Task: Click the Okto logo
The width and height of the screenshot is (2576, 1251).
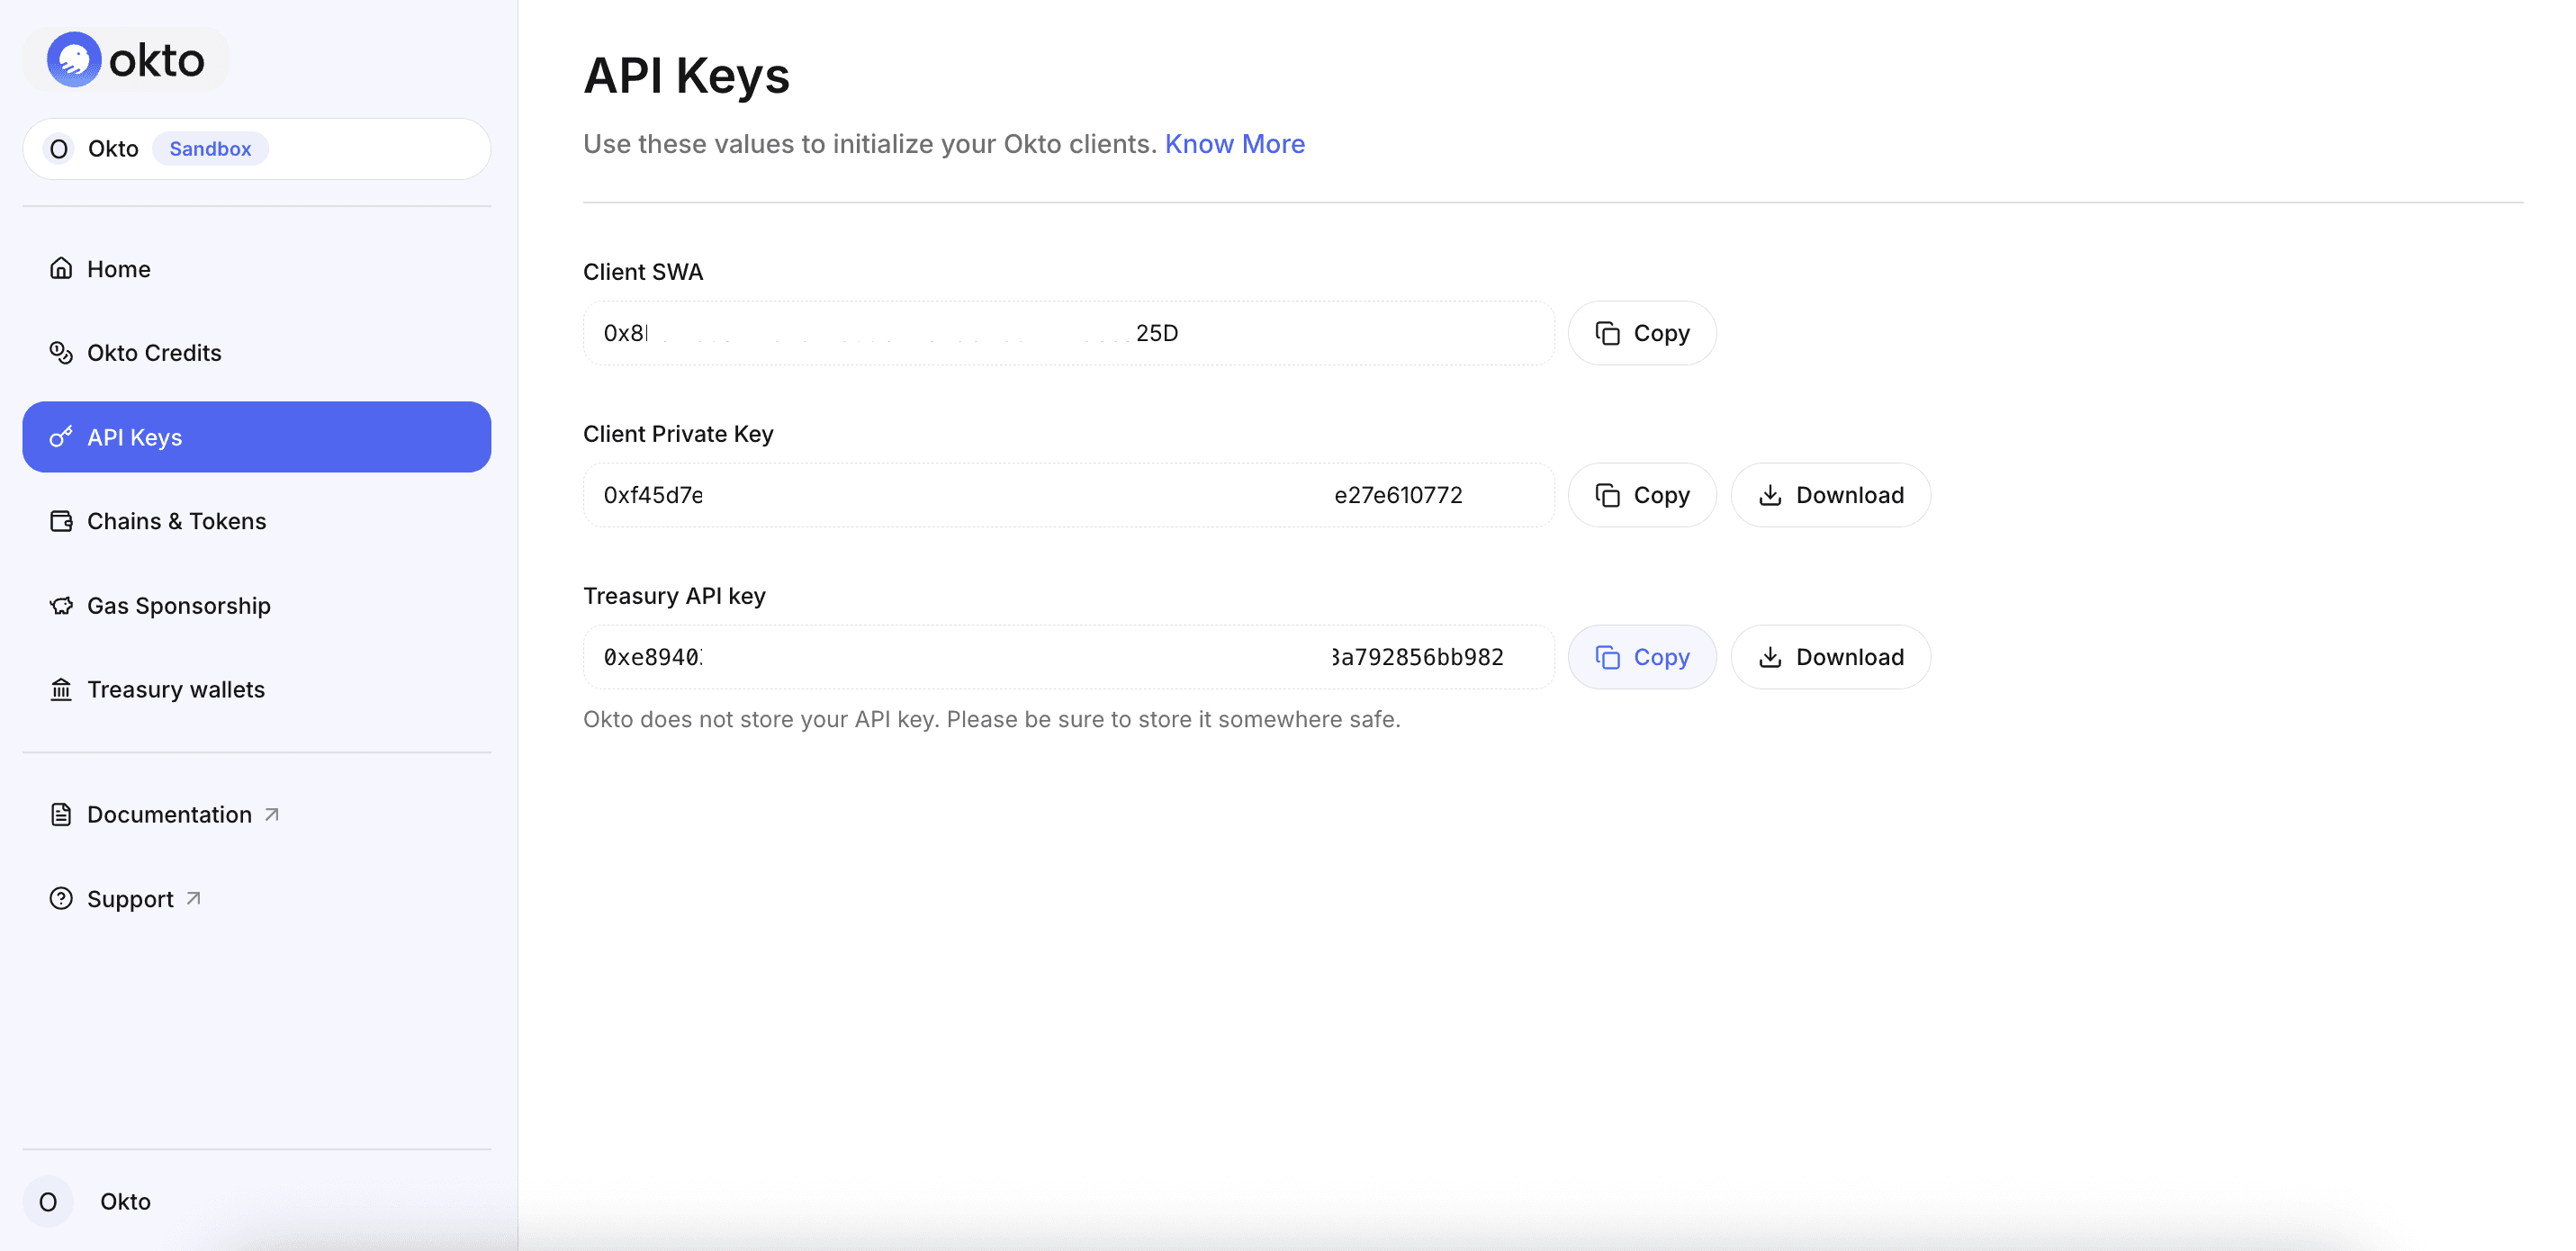Action: point(126,60)
